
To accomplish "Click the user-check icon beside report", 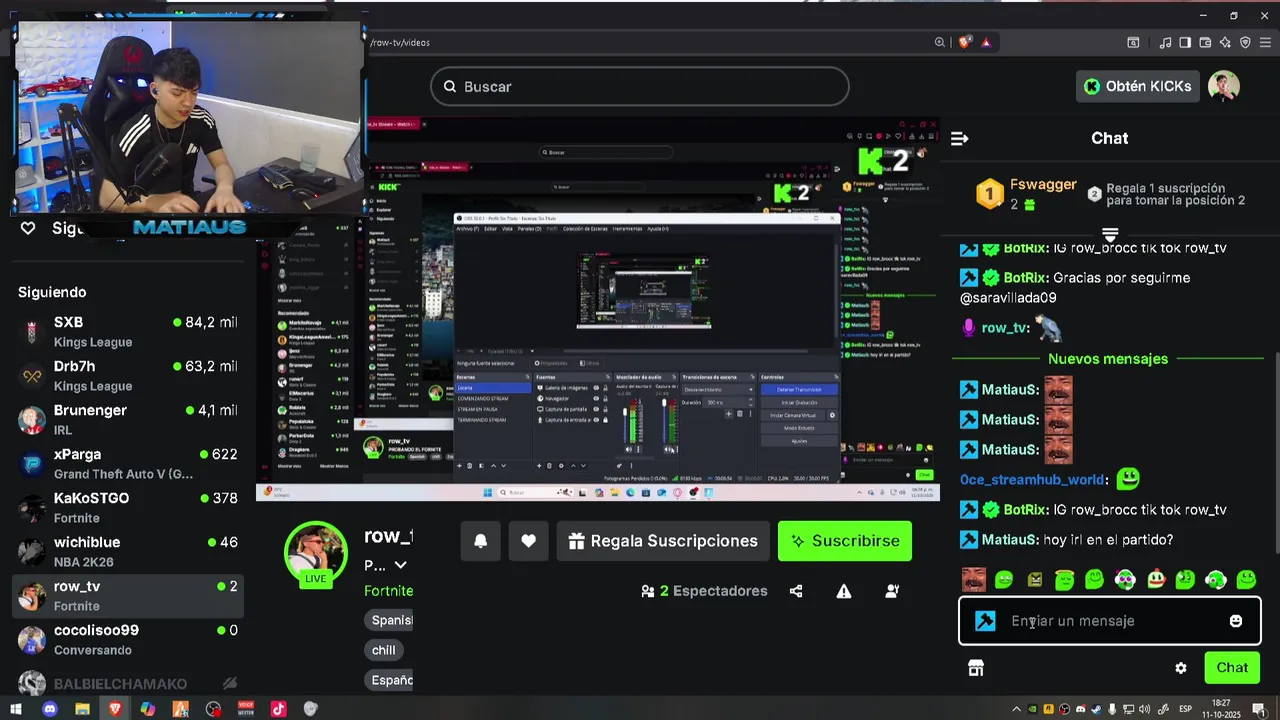I will point(892,591).
